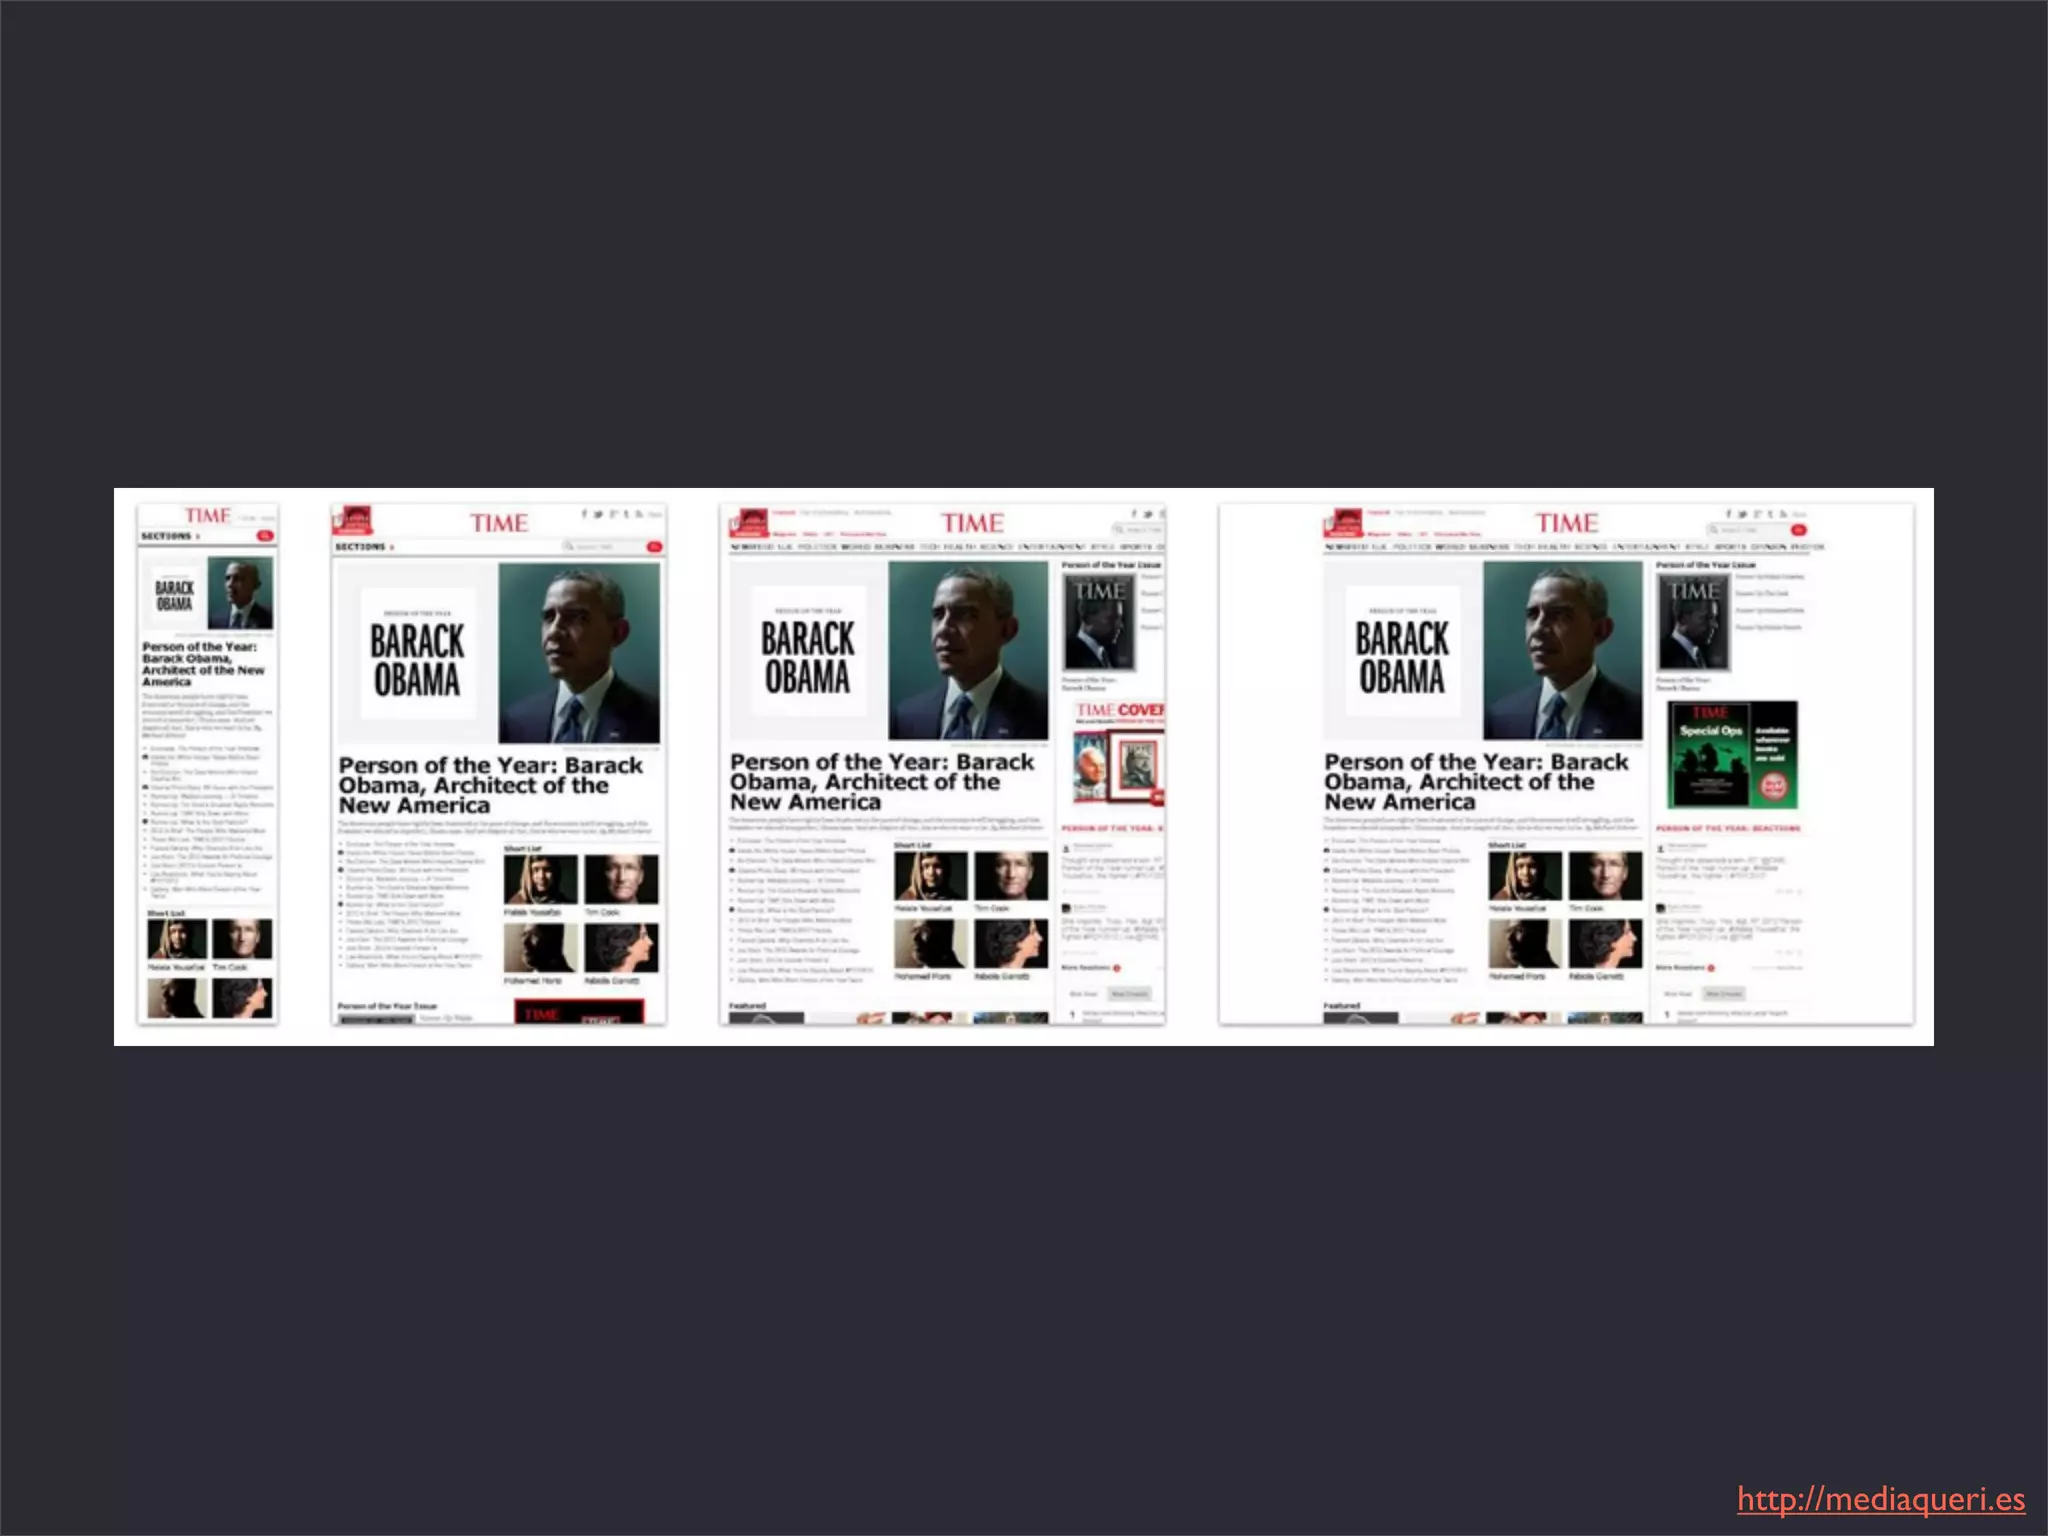The height and width of the screenshot is (1536, 2048).
Task: Click the Special Ops ad in widest layout
Action: click(1732, 755)
